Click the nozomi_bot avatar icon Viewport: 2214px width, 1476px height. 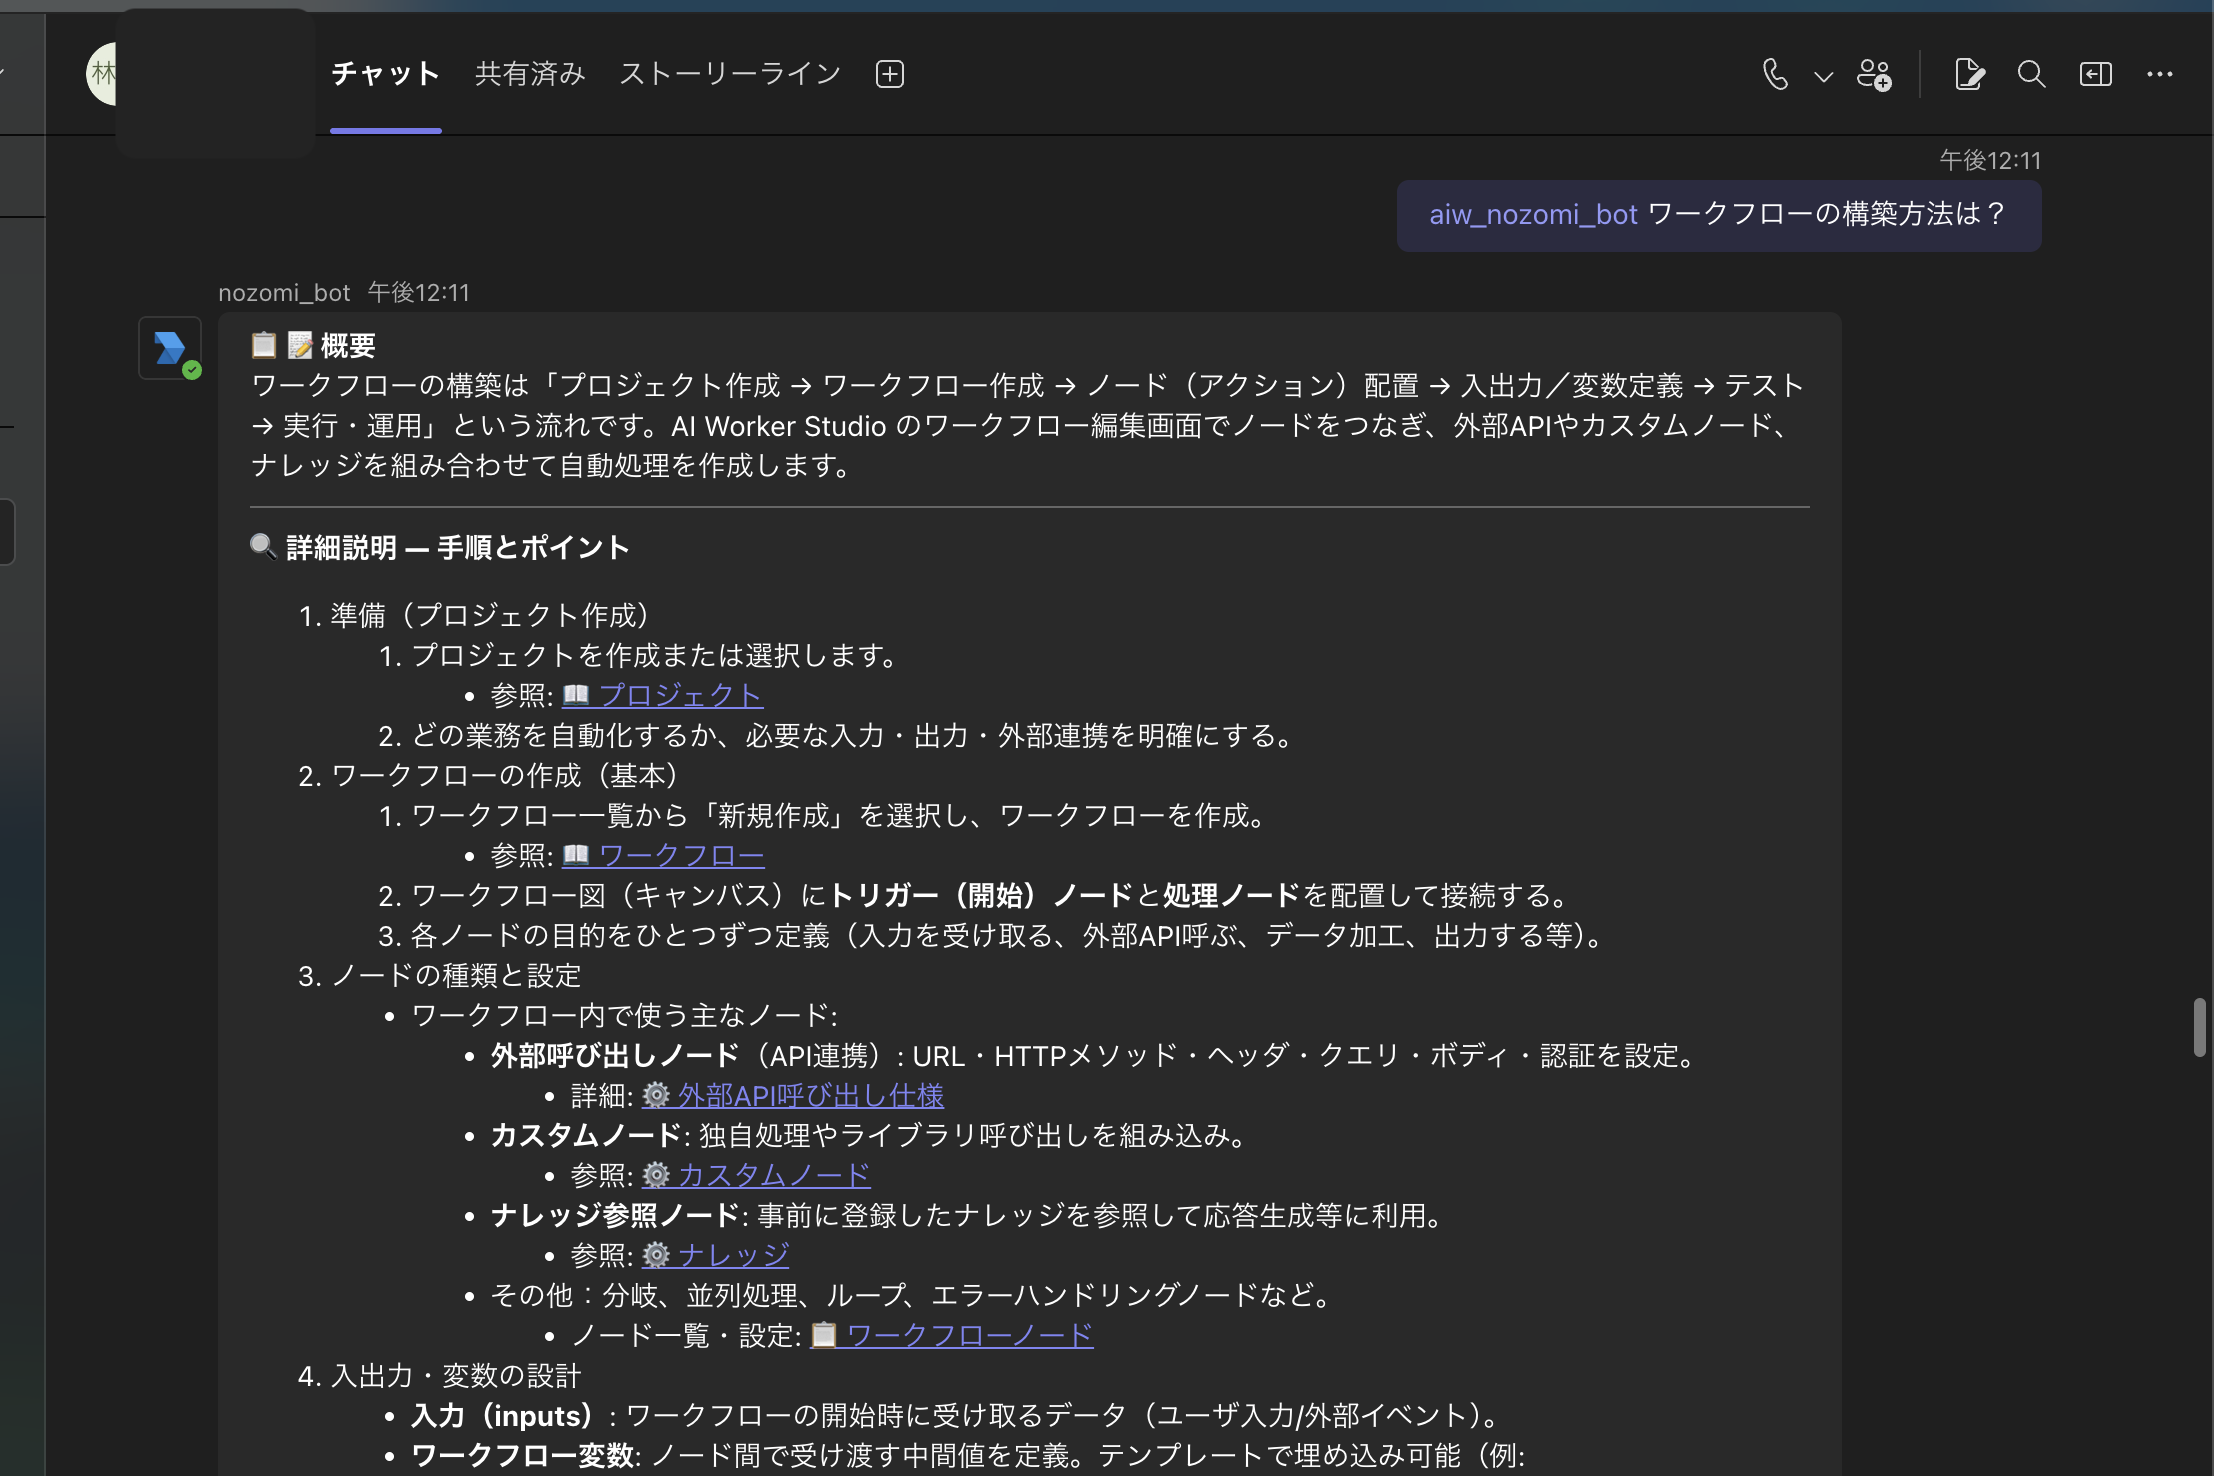(170, 348)
